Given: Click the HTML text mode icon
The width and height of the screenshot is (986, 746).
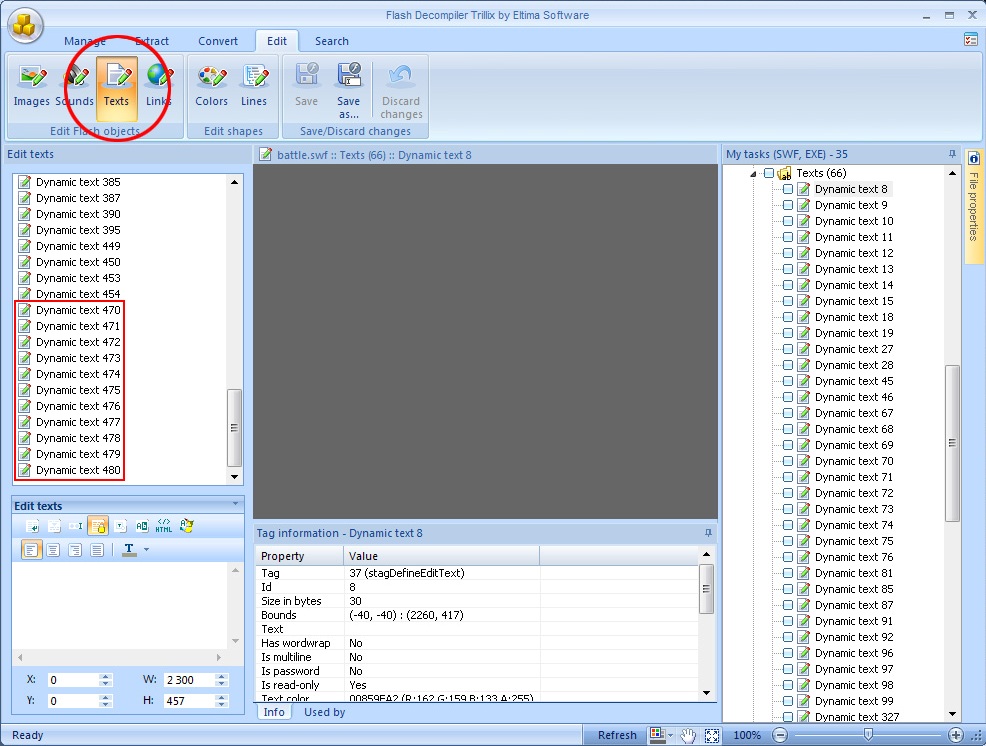Looking at the screenshot, I should pos(164,525).
